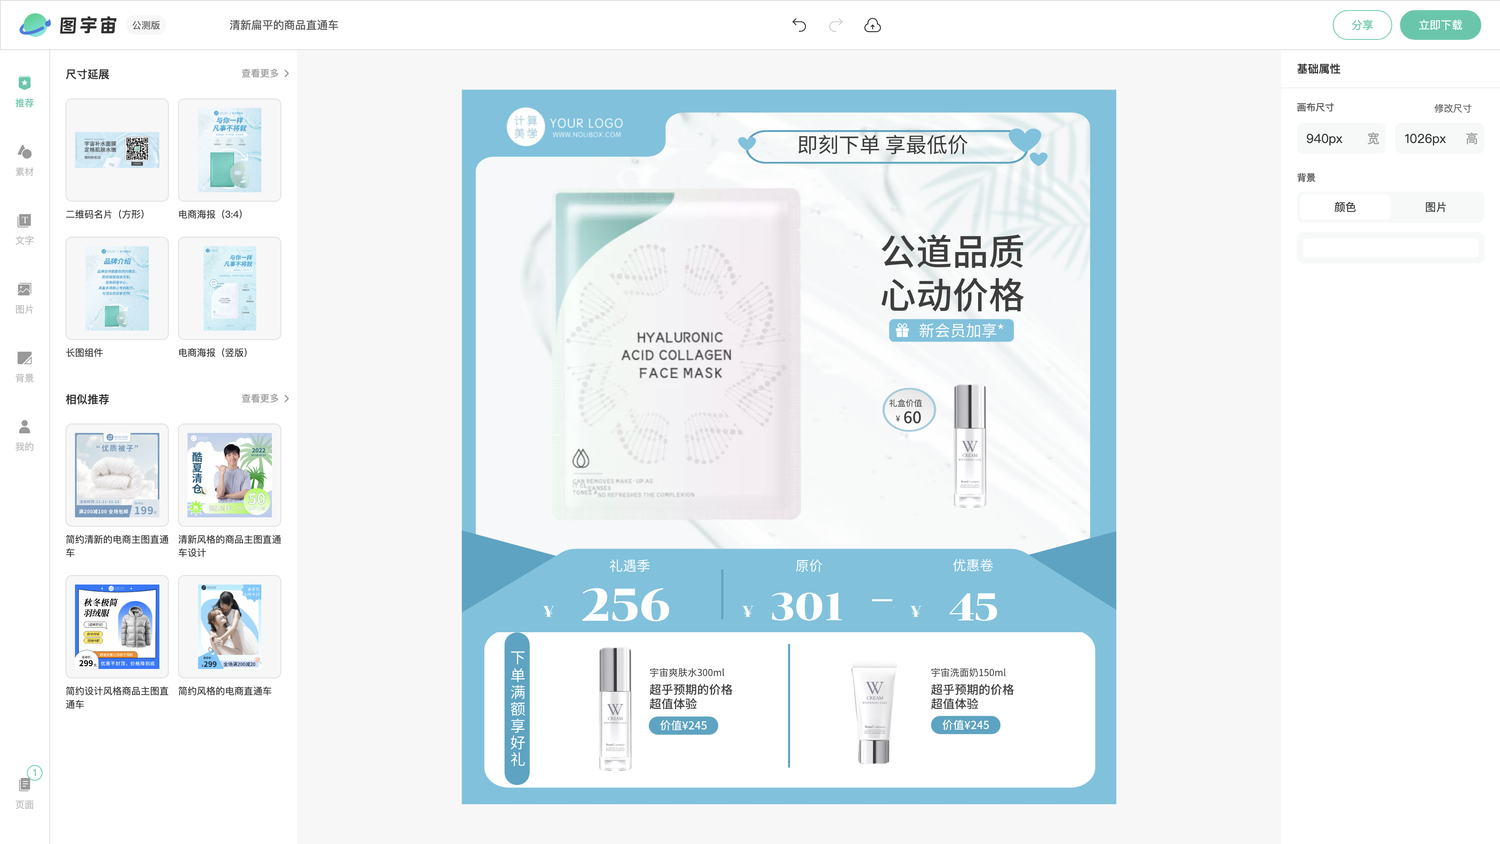Screen dimensions: 1500x844
Task: Select the face mask product image
Action: [678, 354]
